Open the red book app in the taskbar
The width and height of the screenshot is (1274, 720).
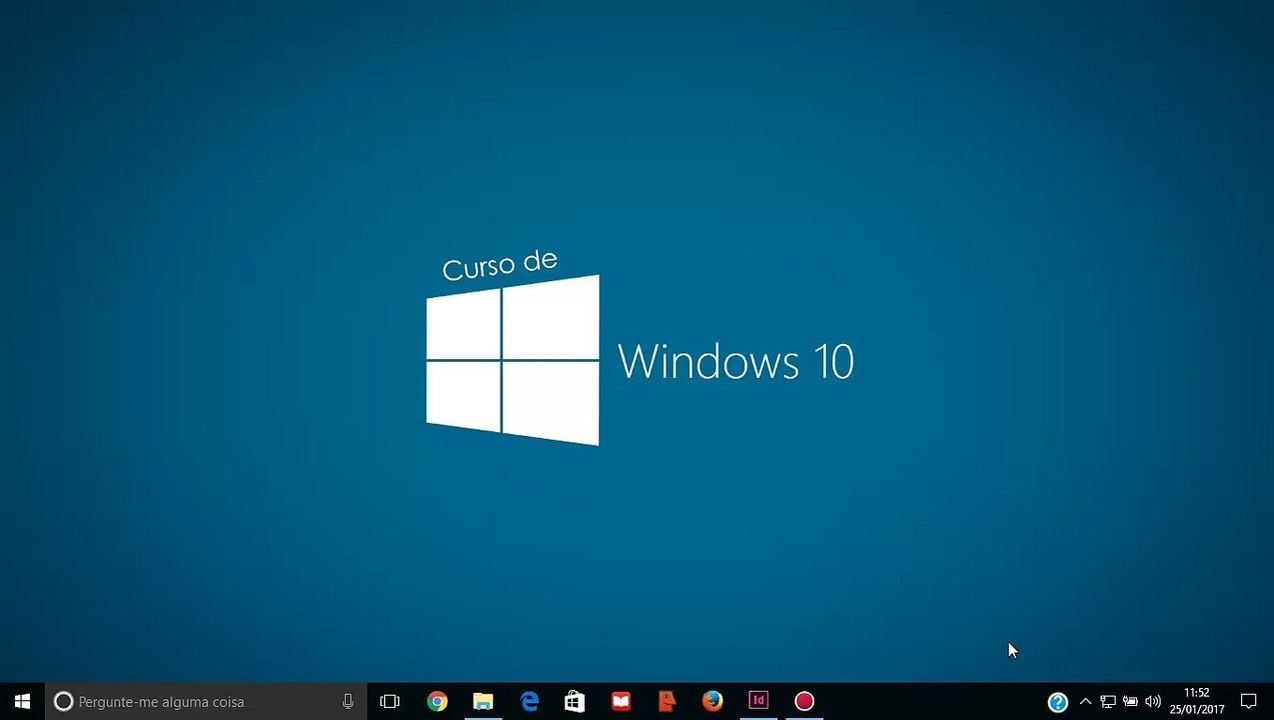pos(621,701)
